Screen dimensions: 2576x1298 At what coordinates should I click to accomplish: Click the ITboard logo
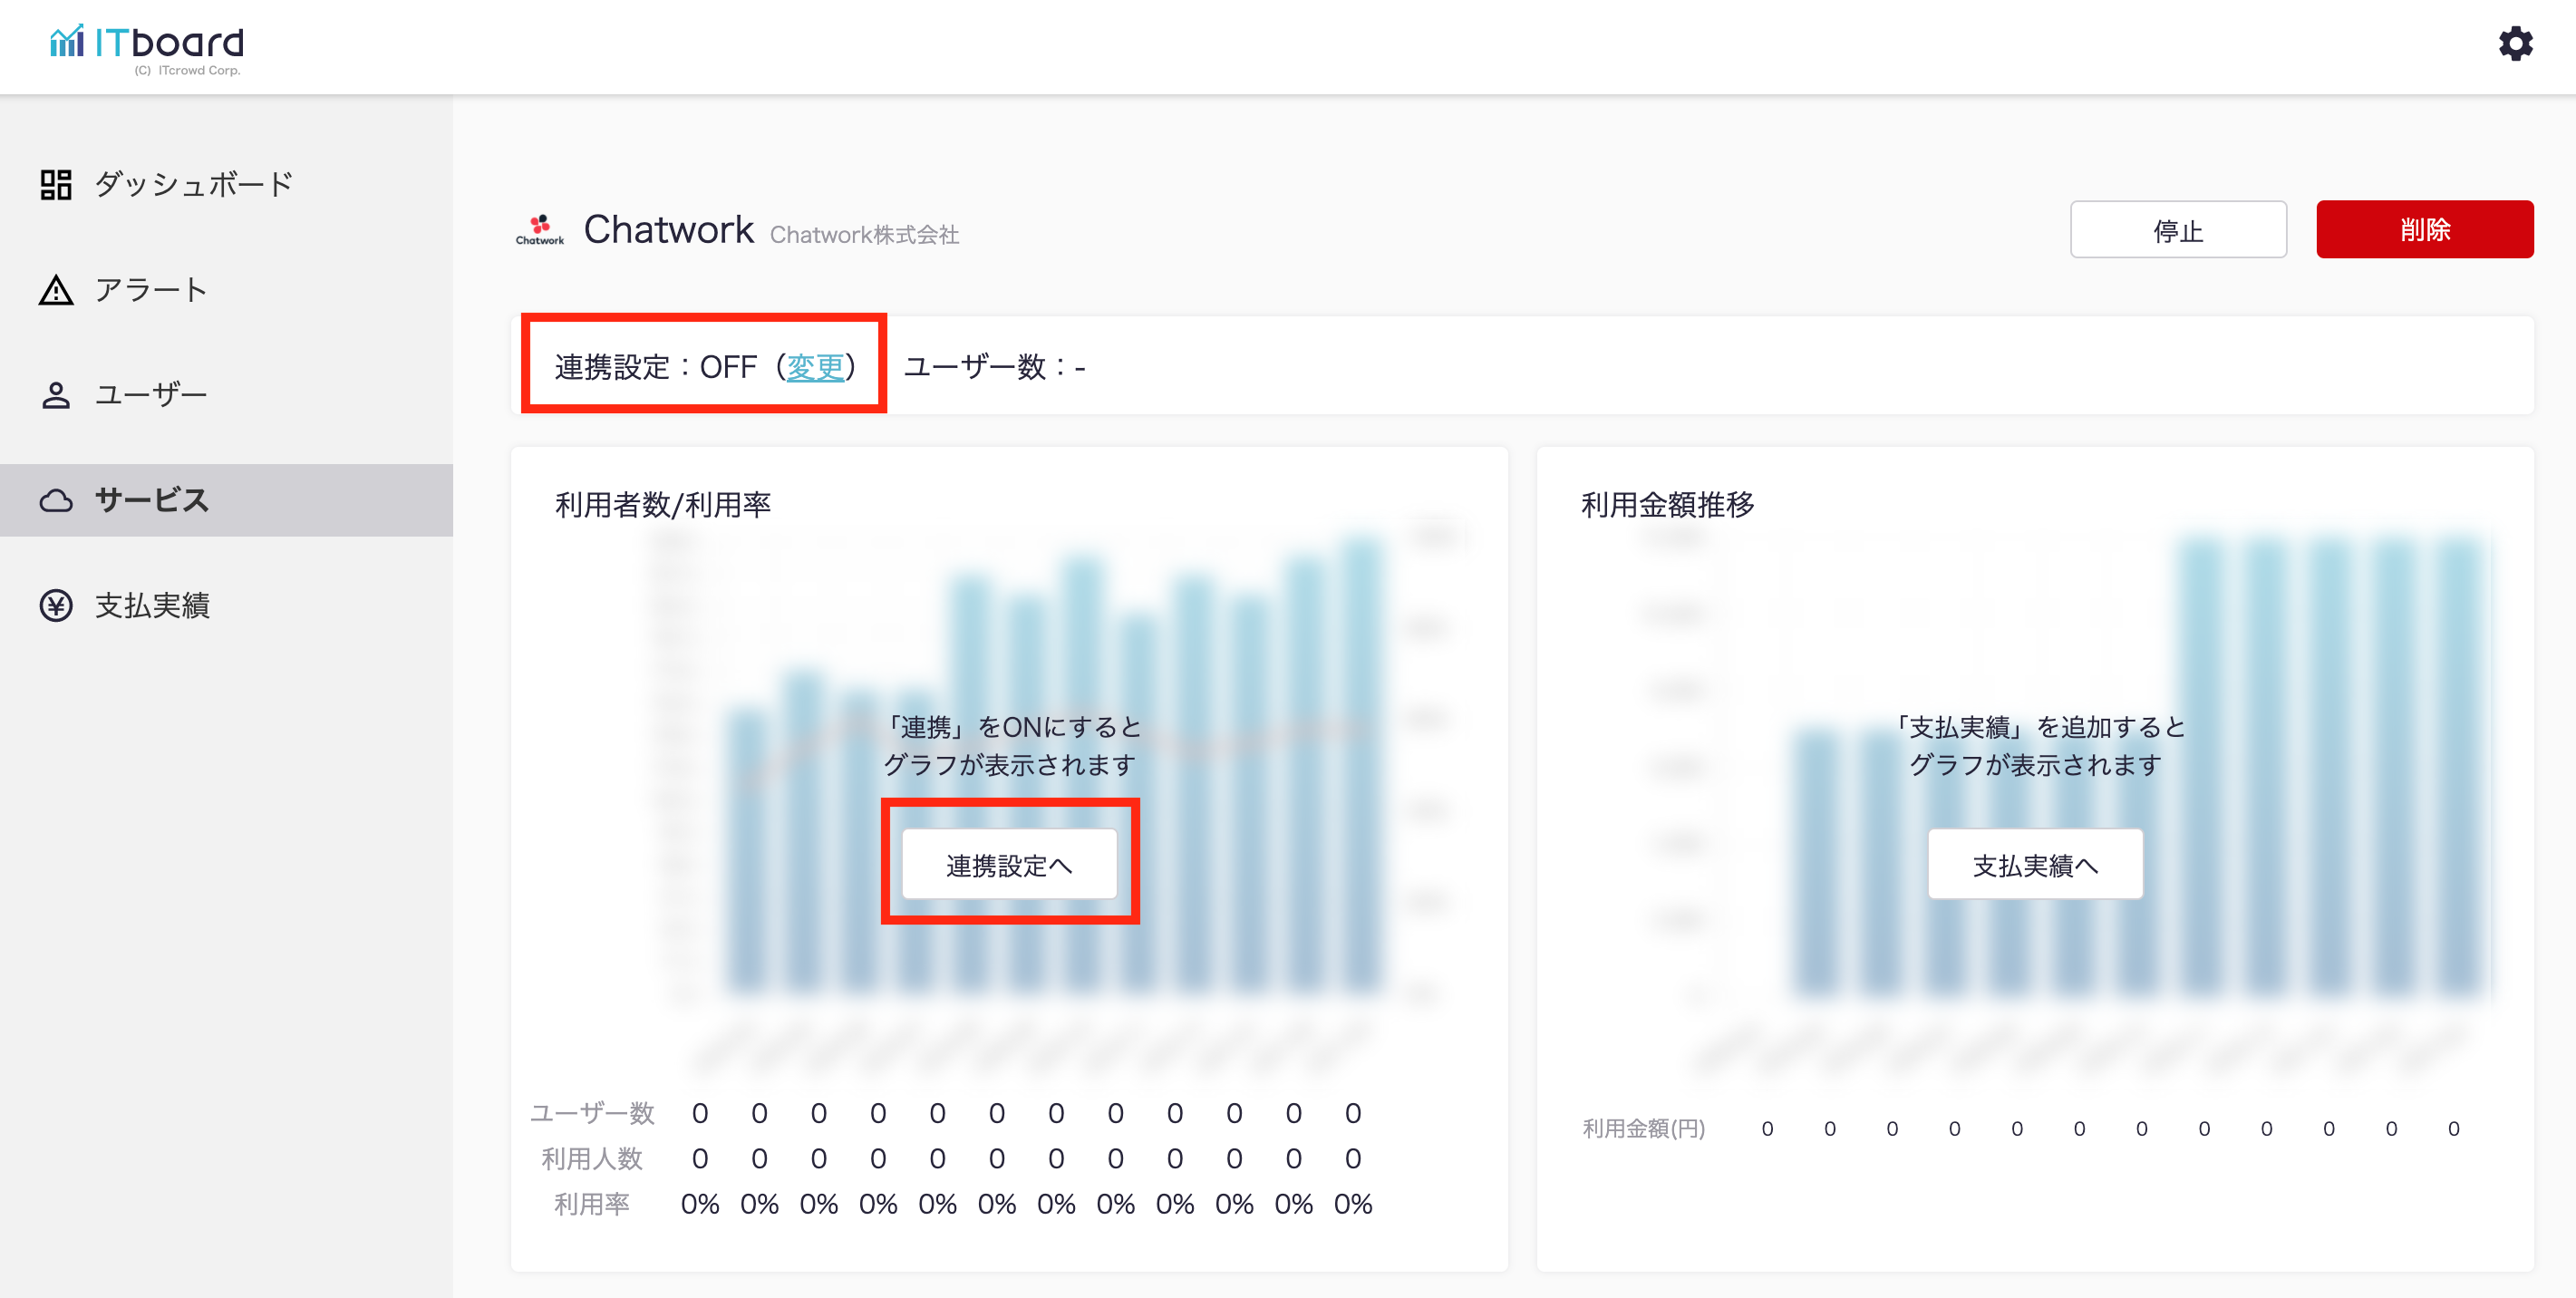(x=147, y=47)
